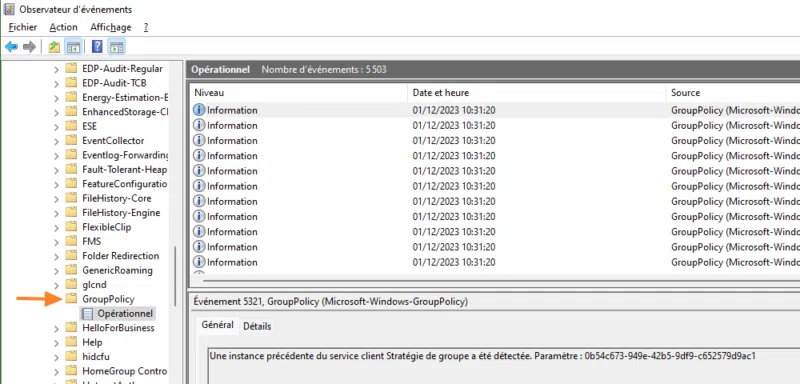Open the Fichier menu
800x384 pixels.
(22, 28)
